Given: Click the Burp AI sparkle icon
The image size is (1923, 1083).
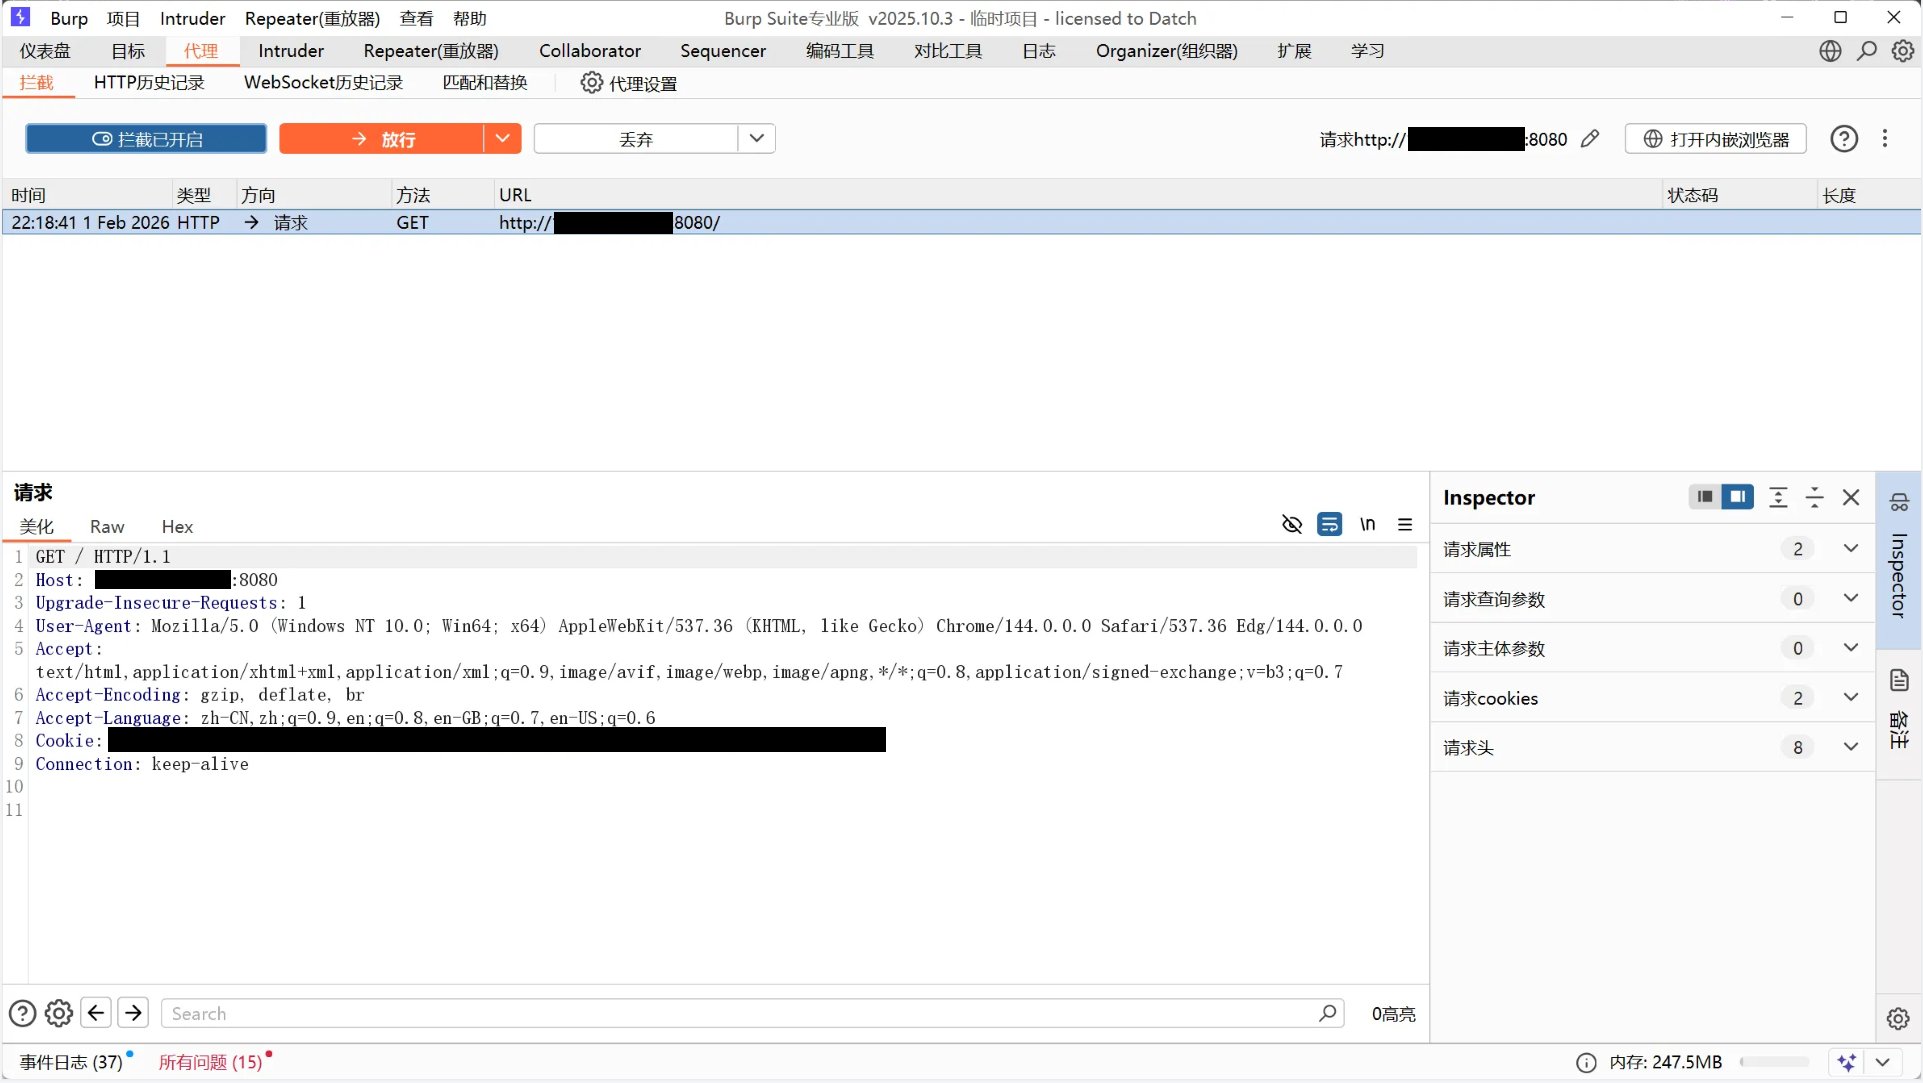Looking at the screenshot, I should coord(1846,1062).
